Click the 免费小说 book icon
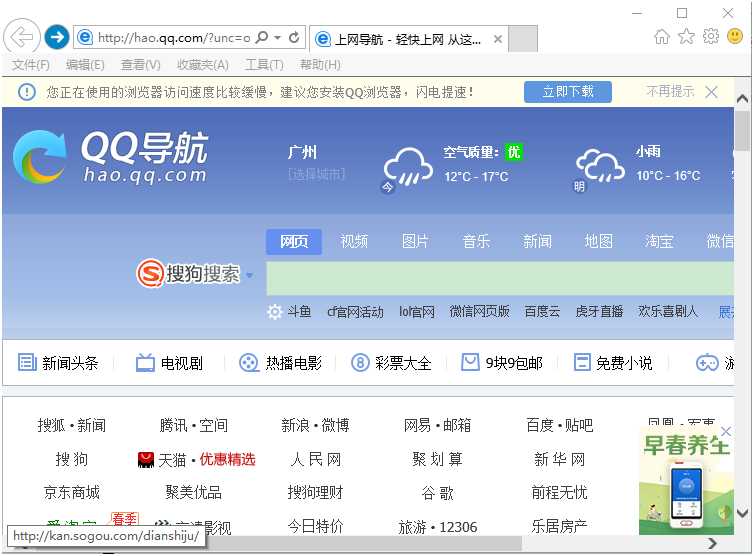The image size is (754, 556). pyautogui.click(x=582, y=362)
